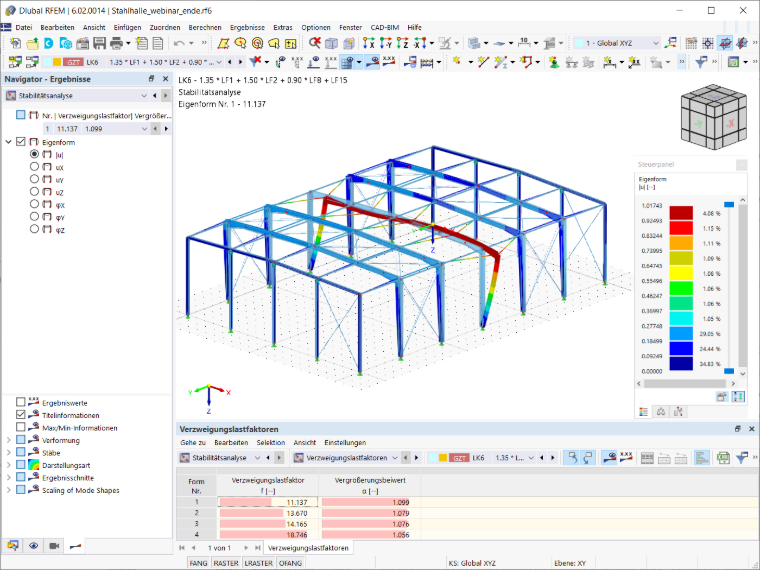This screenshot has width=760, height=570.
Task: Click the yellow legend color swatch
Action: click(x=681, y=273)
